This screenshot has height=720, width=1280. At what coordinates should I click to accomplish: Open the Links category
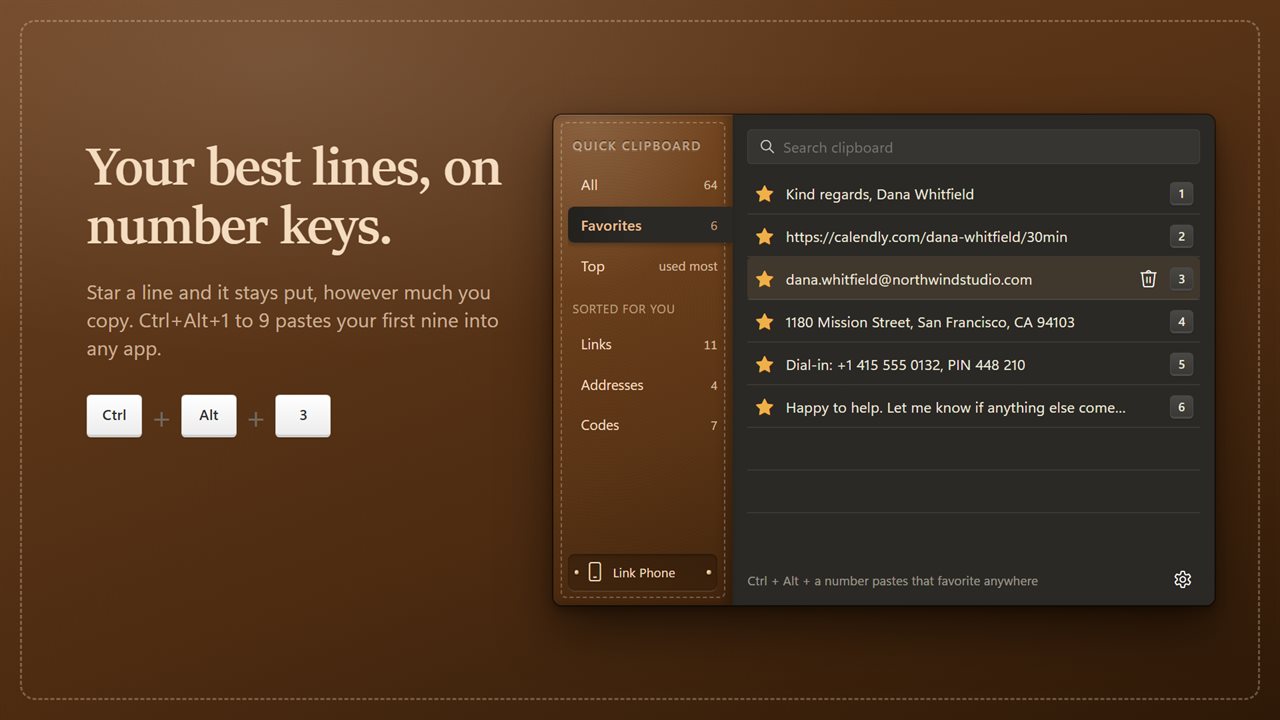coord(648,344)
